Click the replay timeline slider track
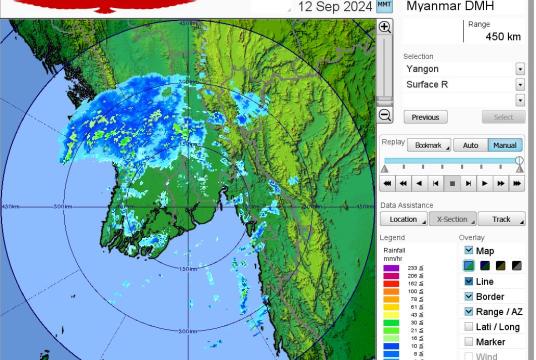Viewport: 536px width, 360px height. (451, 161)
